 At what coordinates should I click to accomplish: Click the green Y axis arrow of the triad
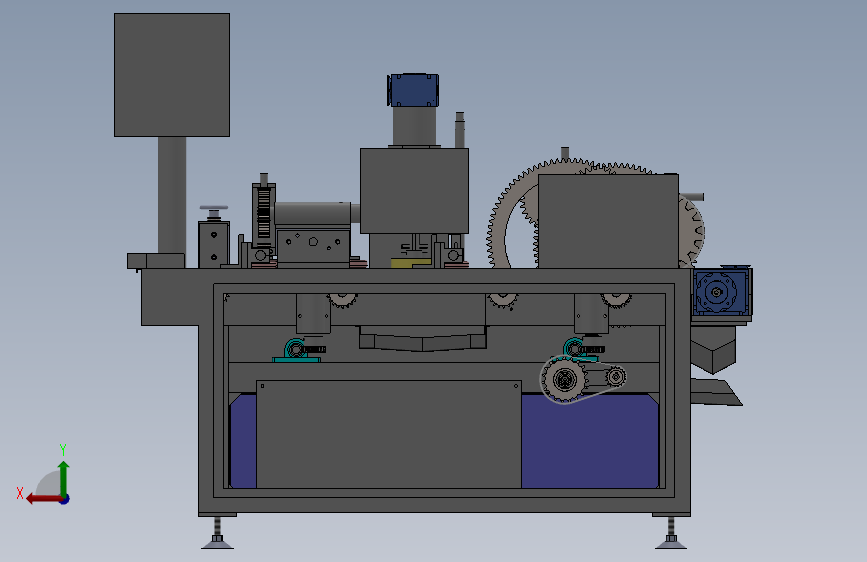pos(64,477)
